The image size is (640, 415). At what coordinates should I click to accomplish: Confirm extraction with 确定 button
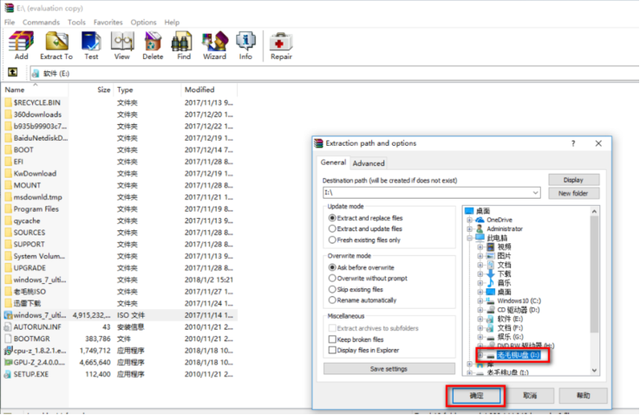(x=476, y=395)
